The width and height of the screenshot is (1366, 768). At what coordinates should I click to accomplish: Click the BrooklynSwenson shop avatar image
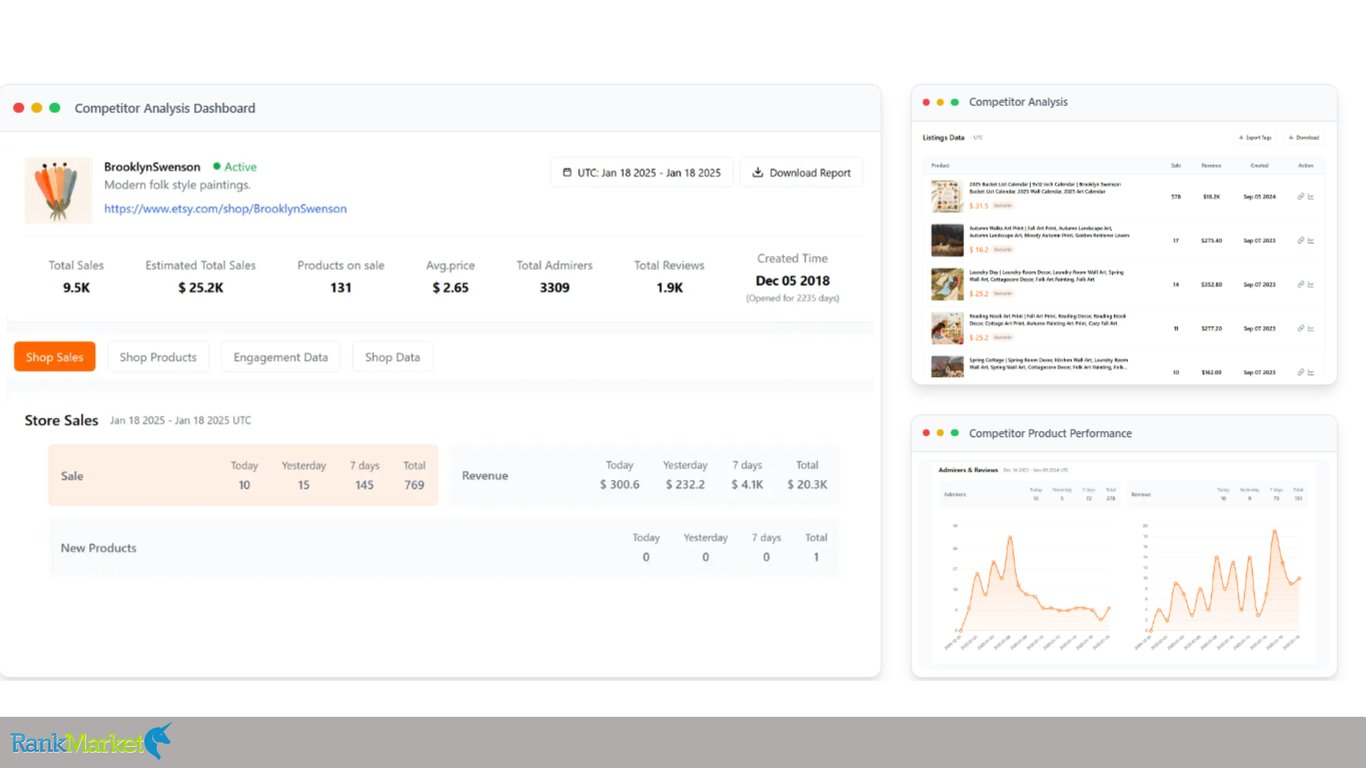(58, 190)
